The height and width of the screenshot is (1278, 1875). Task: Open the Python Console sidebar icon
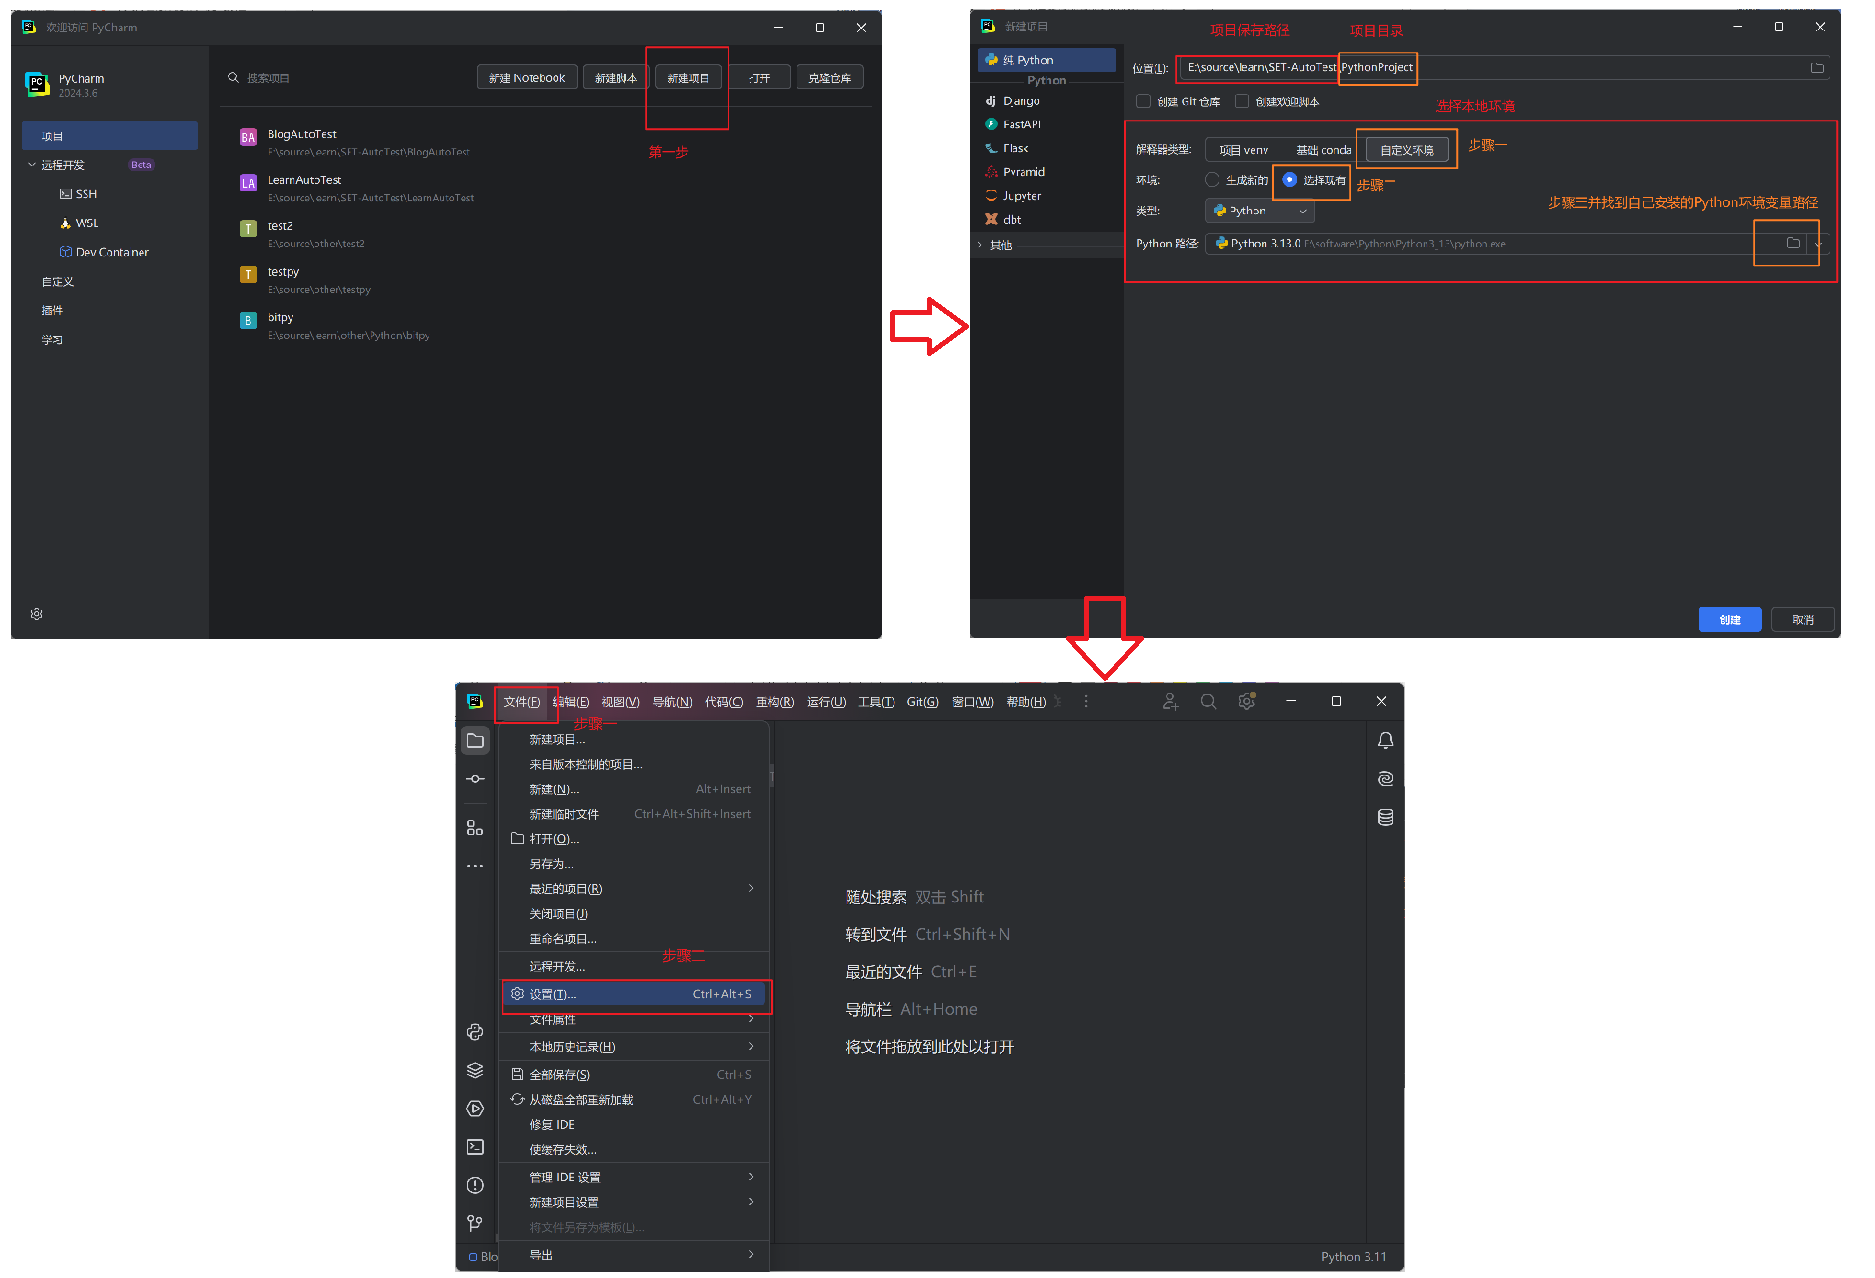pyautogui.click(x=475, y=1032)
